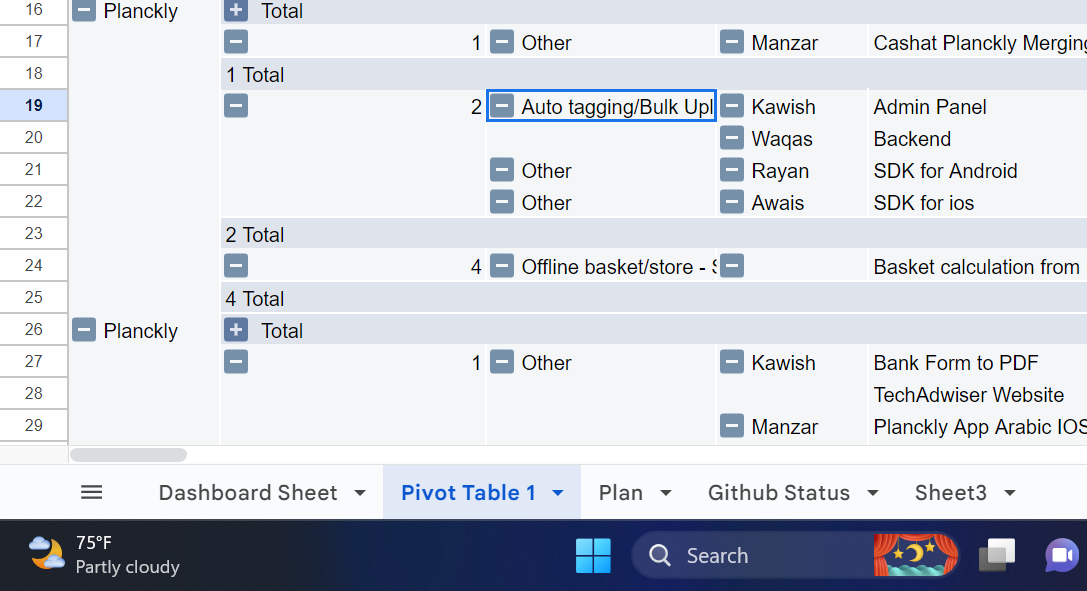Open Task View in taskbar
The width and height of the screenshot is (1087, 591).
(x=997, y=556)
